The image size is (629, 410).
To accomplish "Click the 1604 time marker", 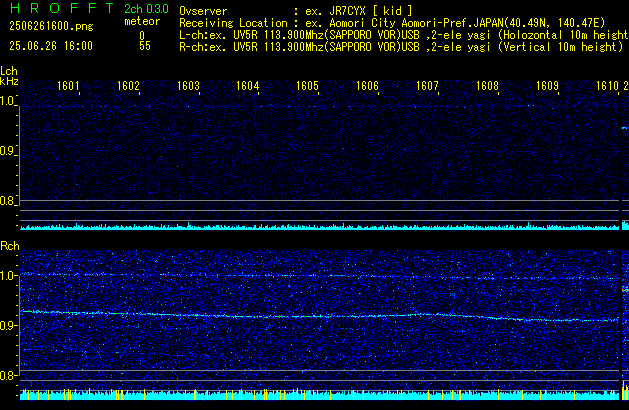I will pyautogui.click(x=248, y=86).
